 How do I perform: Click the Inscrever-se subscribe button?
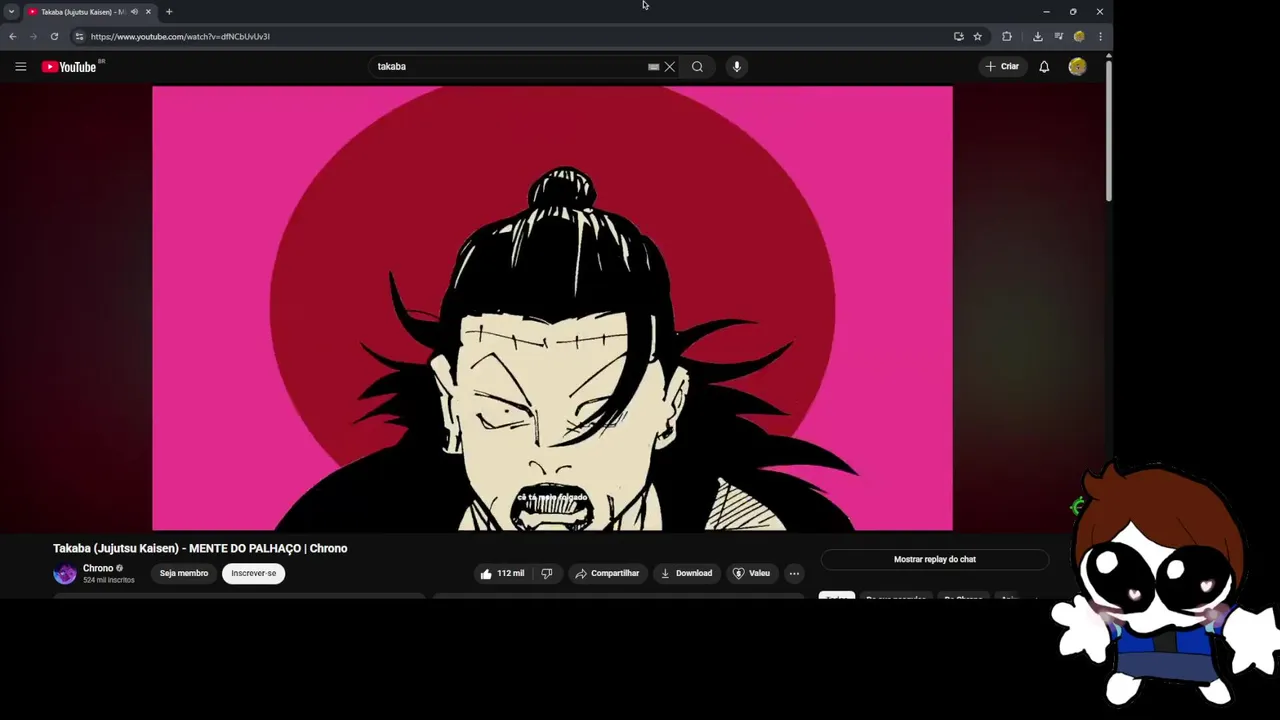(x=254, y=573)
